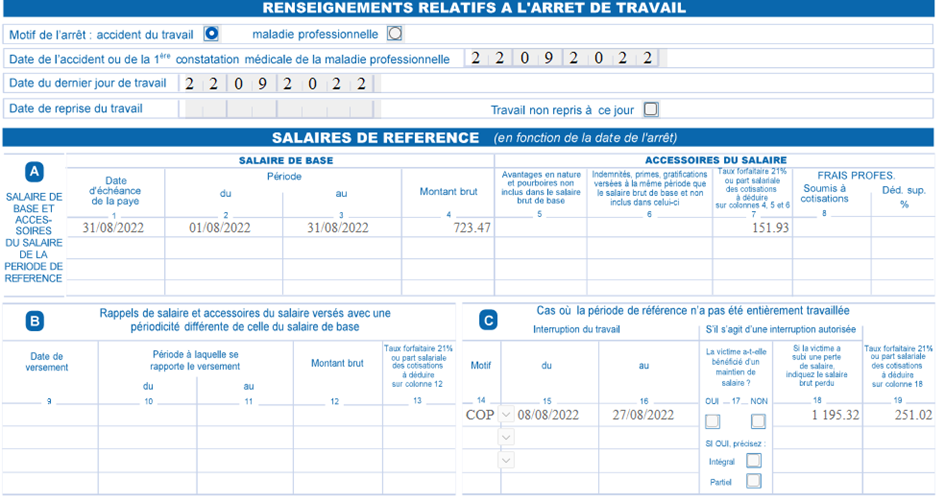The height and width of the screenshot is (502, 945).
Task: Open the third-row Motif dropdown in section C
Action: point(506,460)
